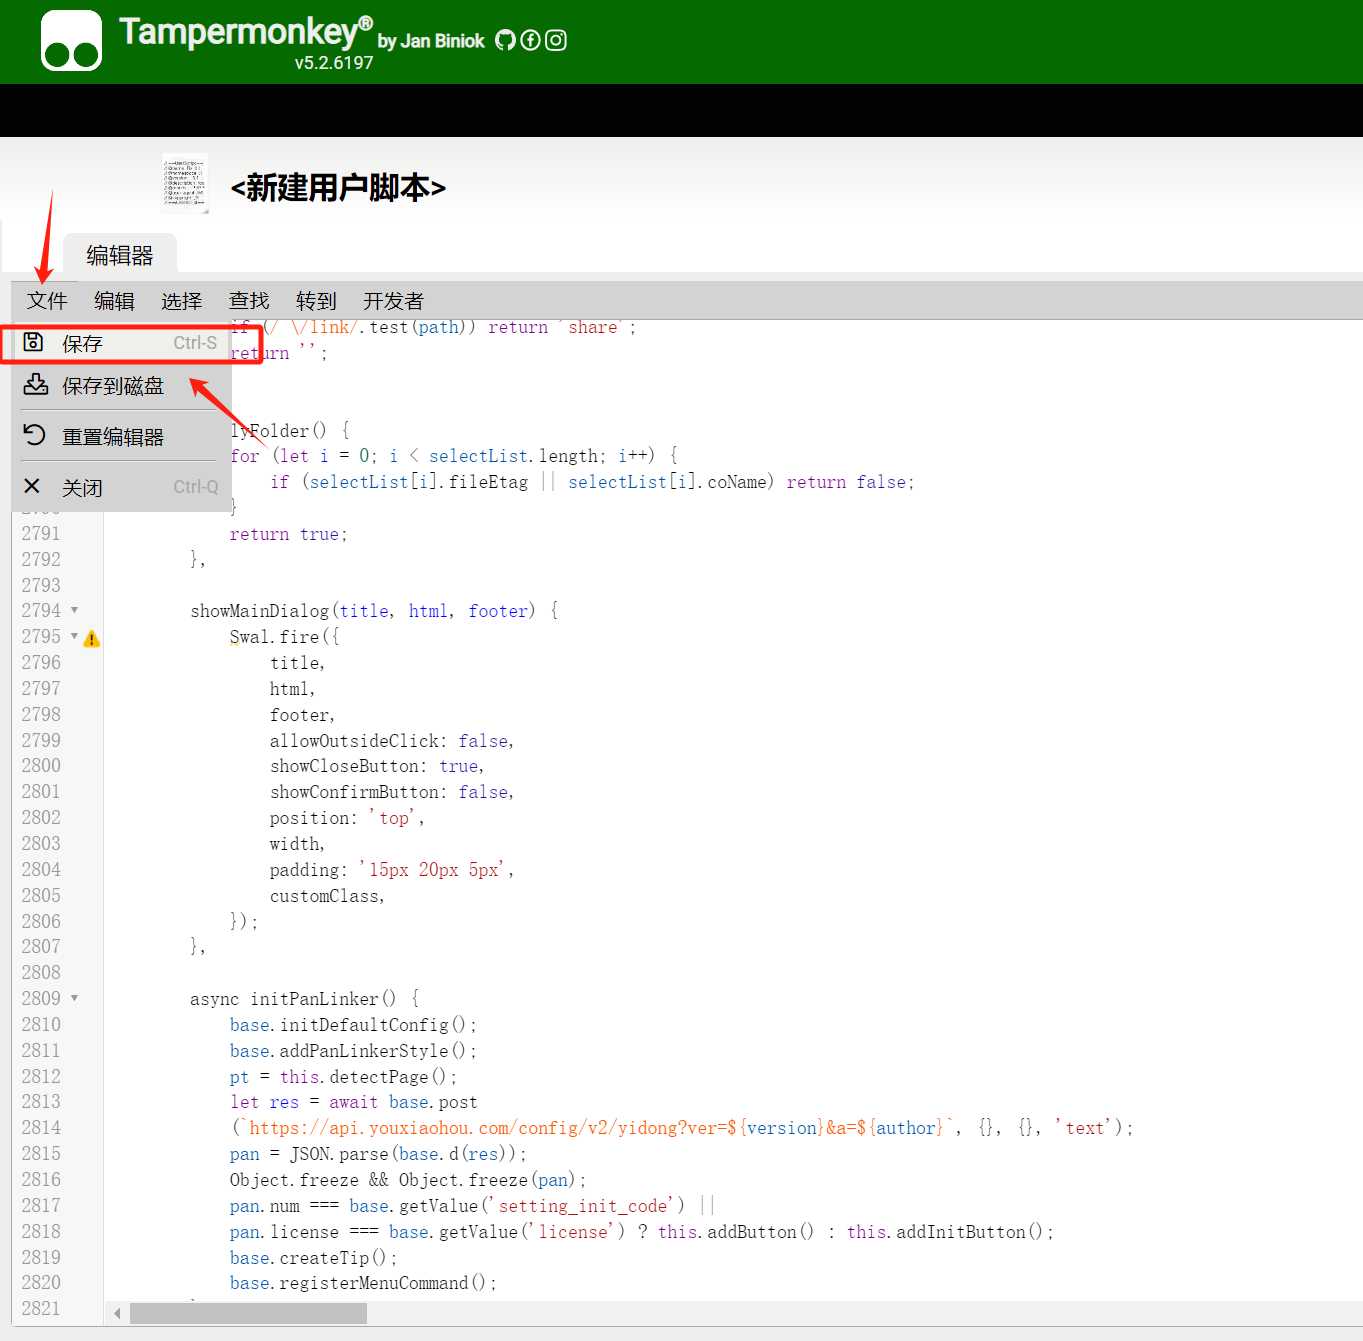Click the api.youxiaohou.com URL in code
1363x1341 pixels.
pos(597,1128)
